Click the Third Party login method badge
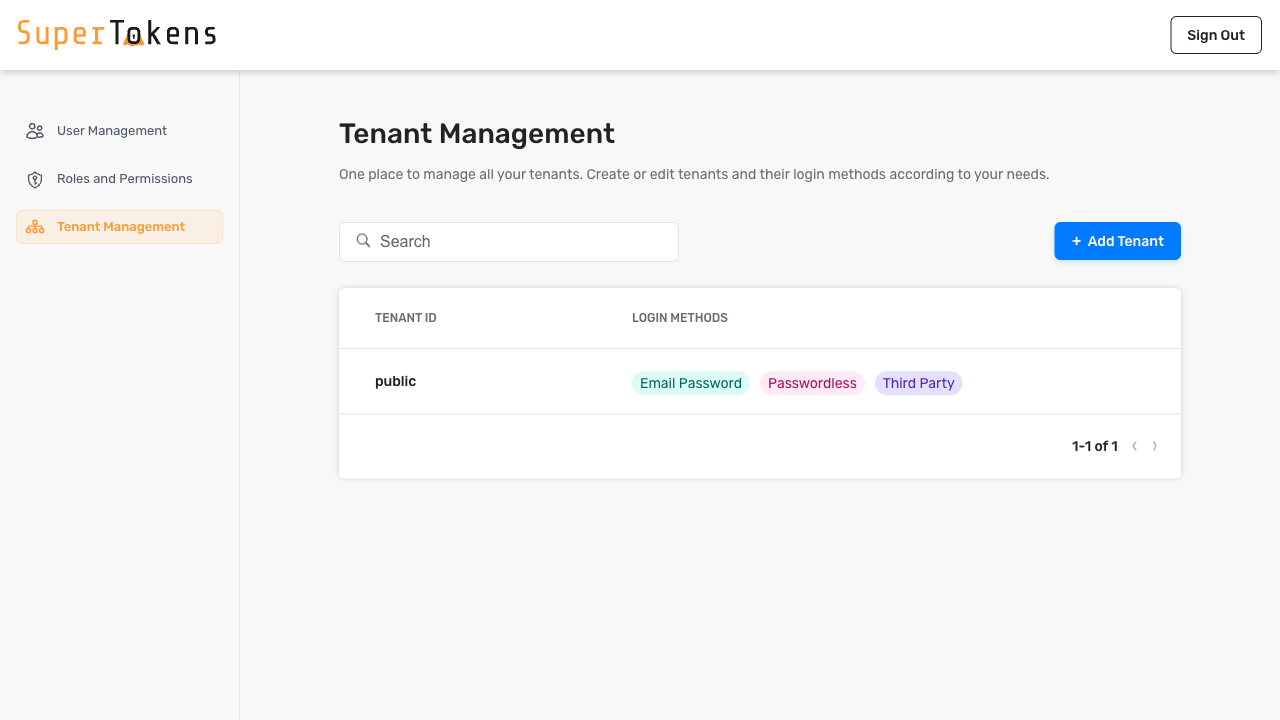This screenshot has height=720, width=1280. 918,383
